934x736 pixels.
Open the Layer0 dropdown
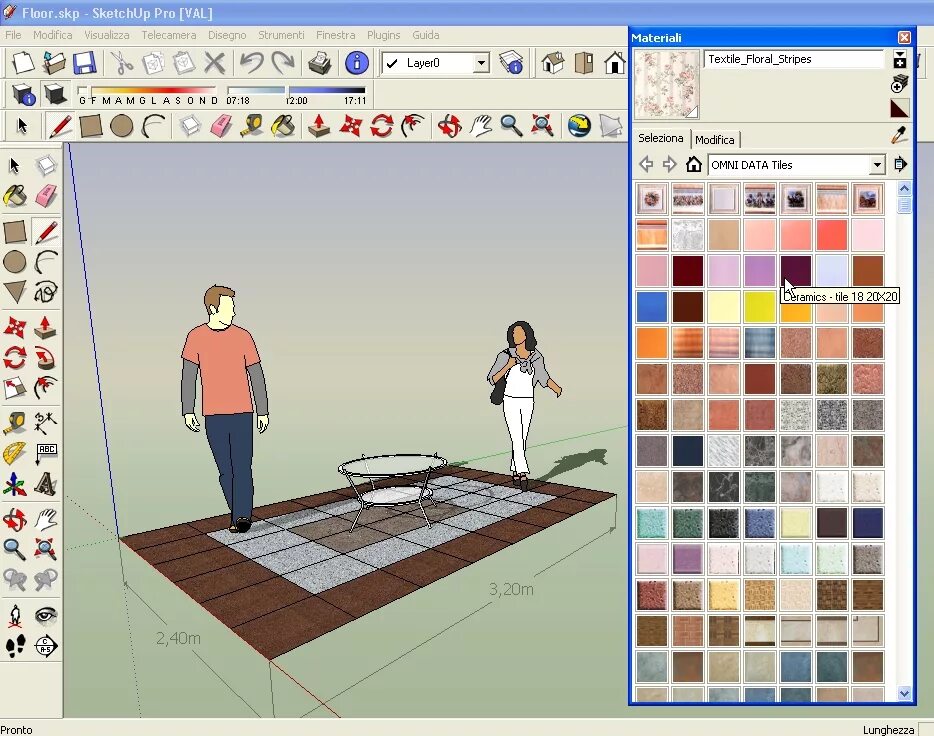tap(481, 63)
